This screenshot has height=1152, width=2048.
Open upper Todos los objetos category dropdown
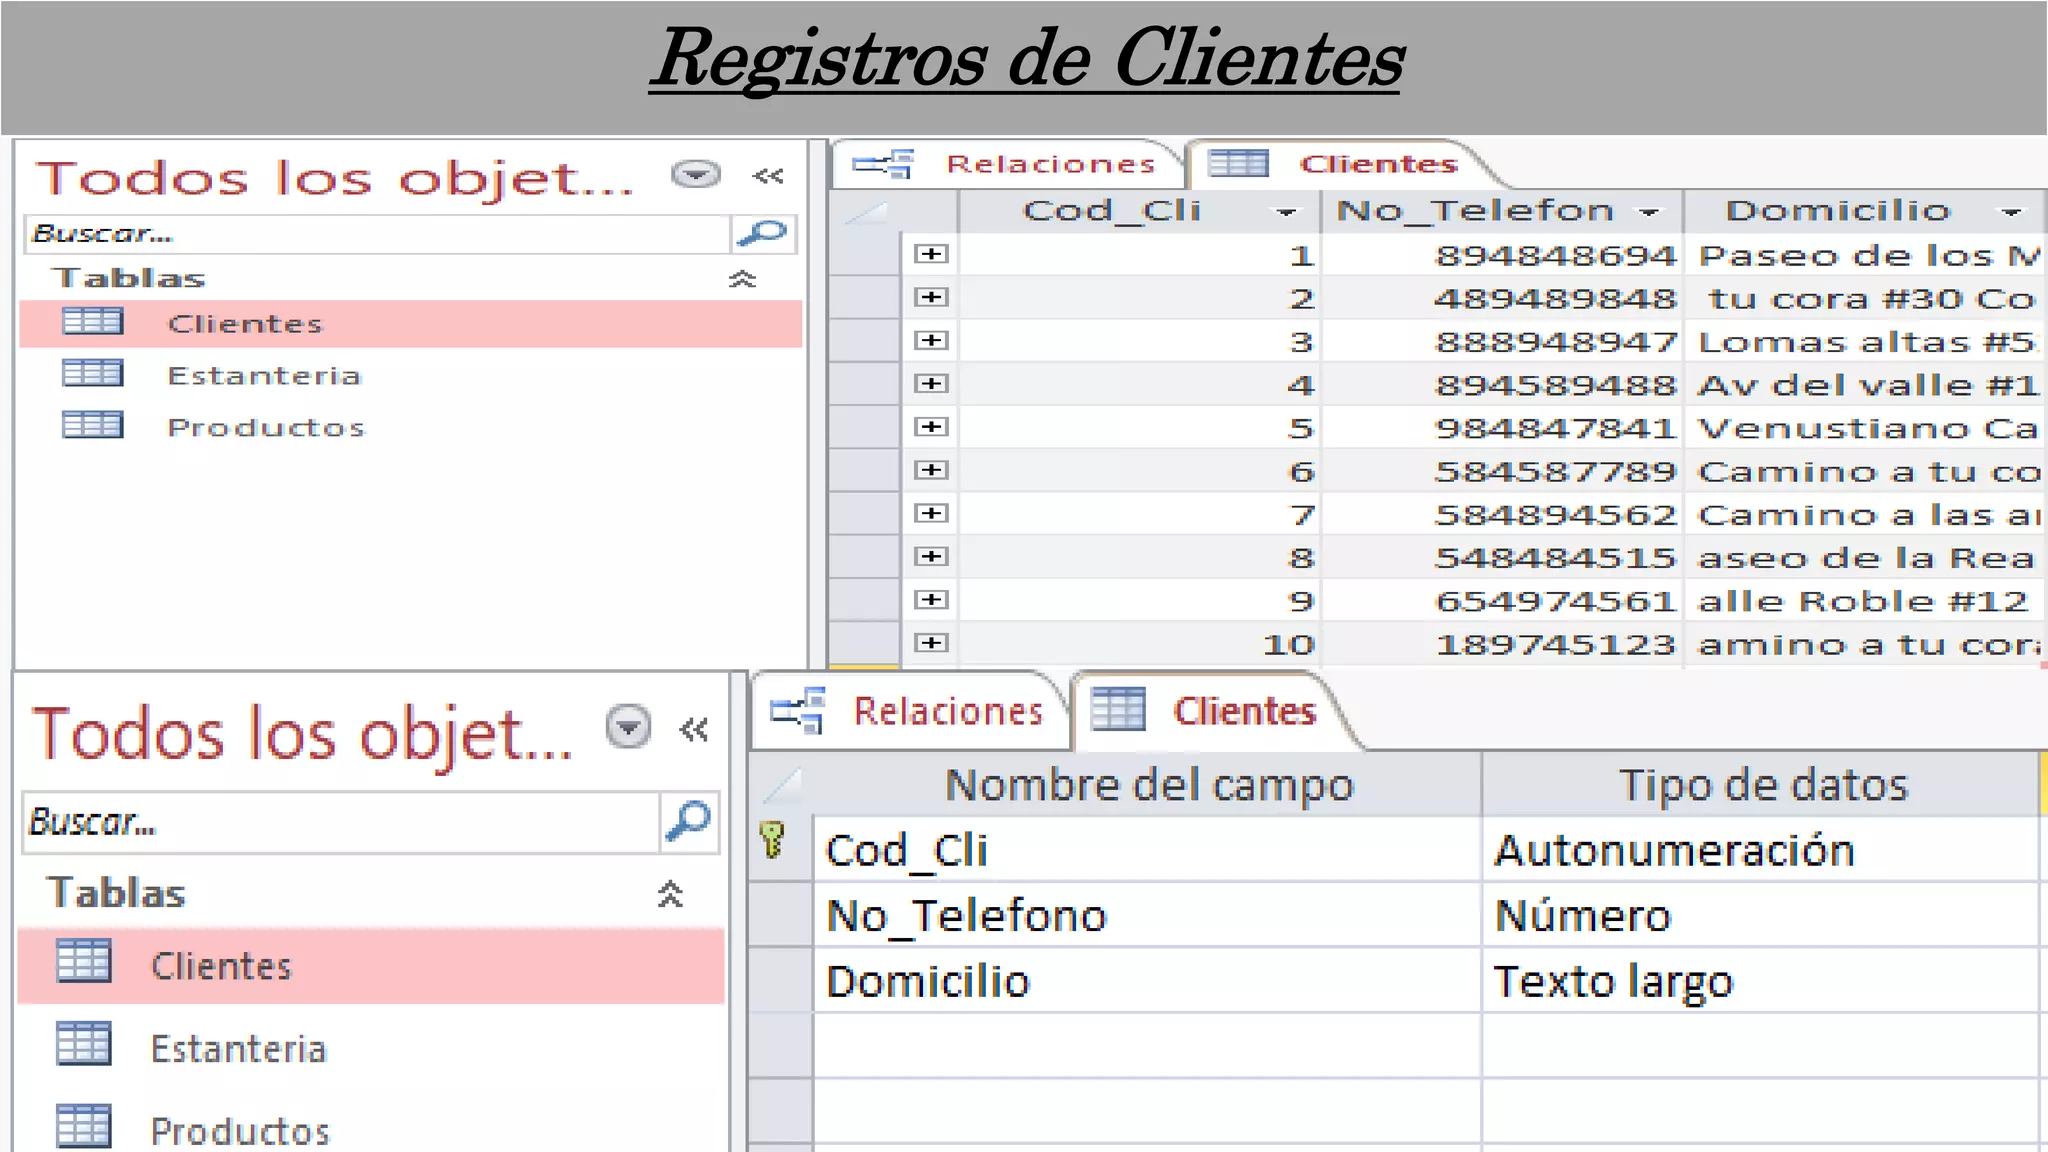pos(696,175)
